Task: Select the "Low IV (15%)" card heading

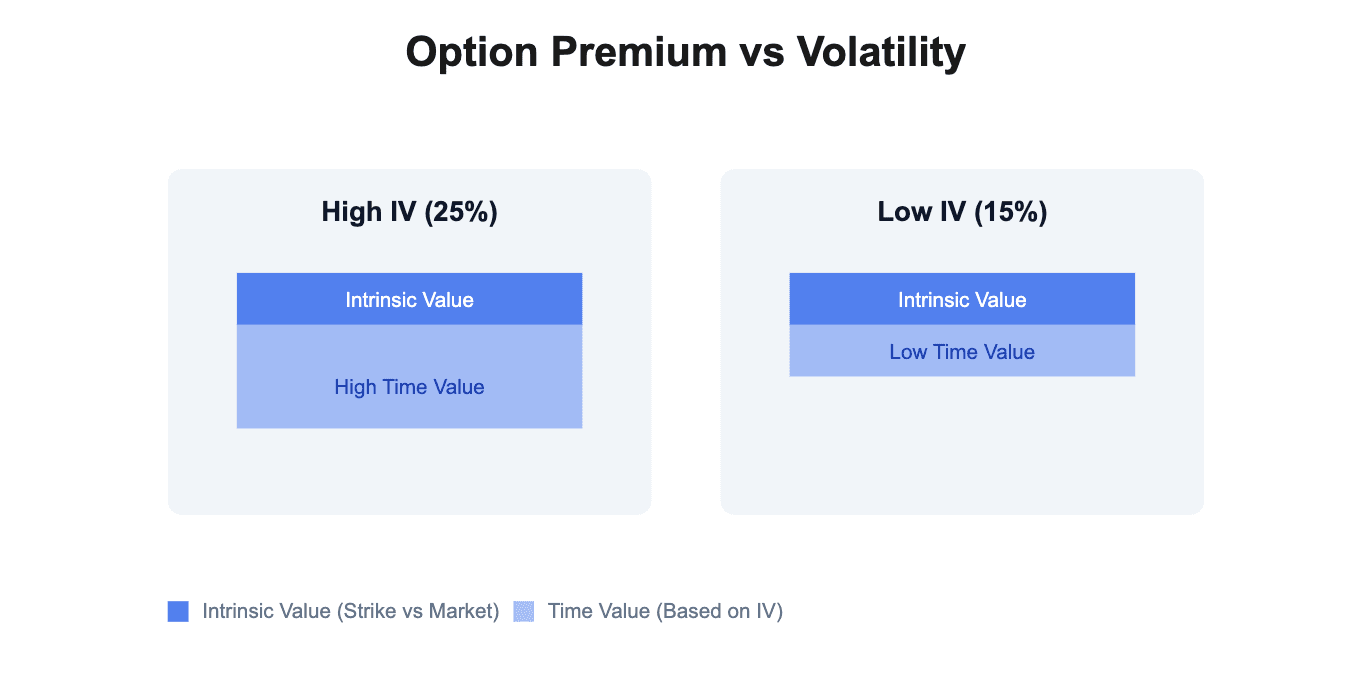Action: click(962, 212)
